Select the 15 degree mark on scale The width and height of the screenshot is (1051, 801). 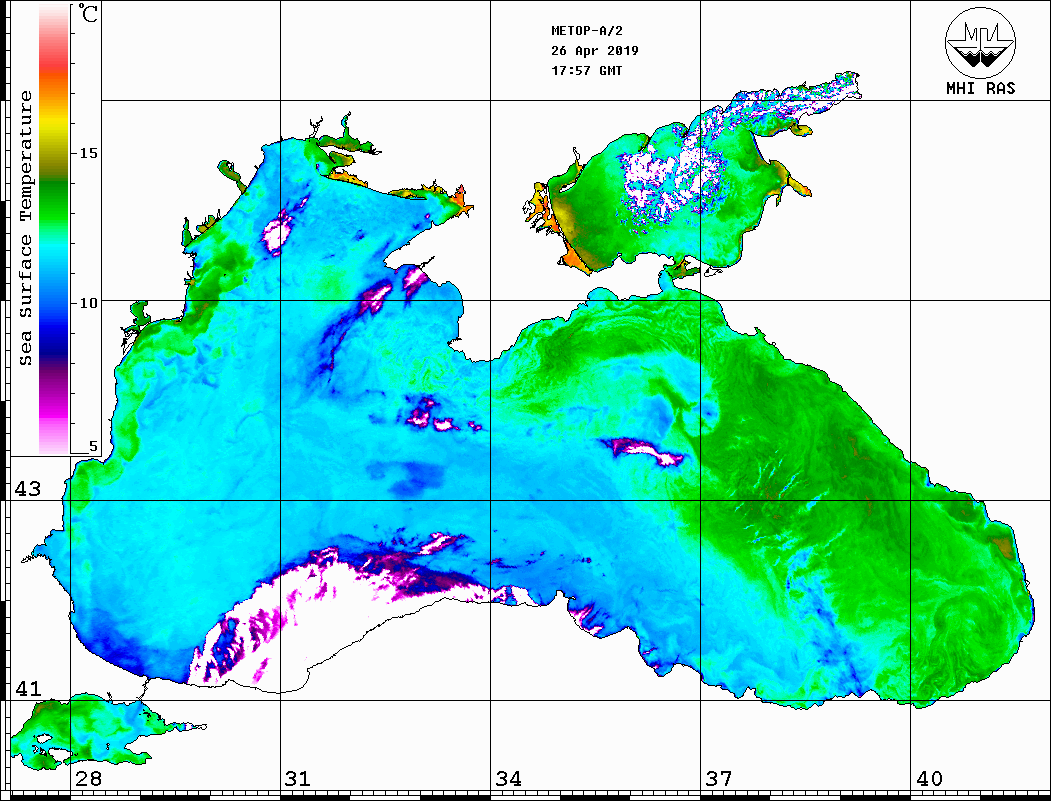coord(88,153)
